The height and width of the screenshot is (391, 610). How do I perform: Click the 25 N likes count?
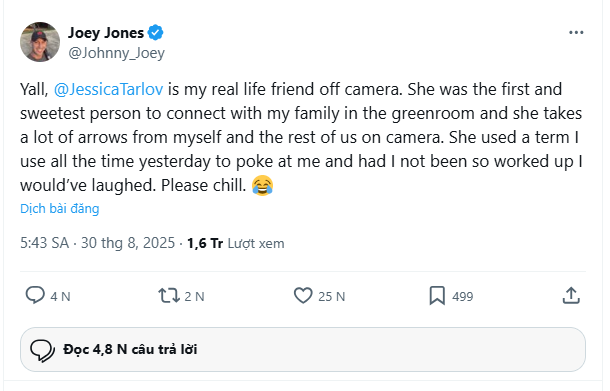click(x=331, y=297)
